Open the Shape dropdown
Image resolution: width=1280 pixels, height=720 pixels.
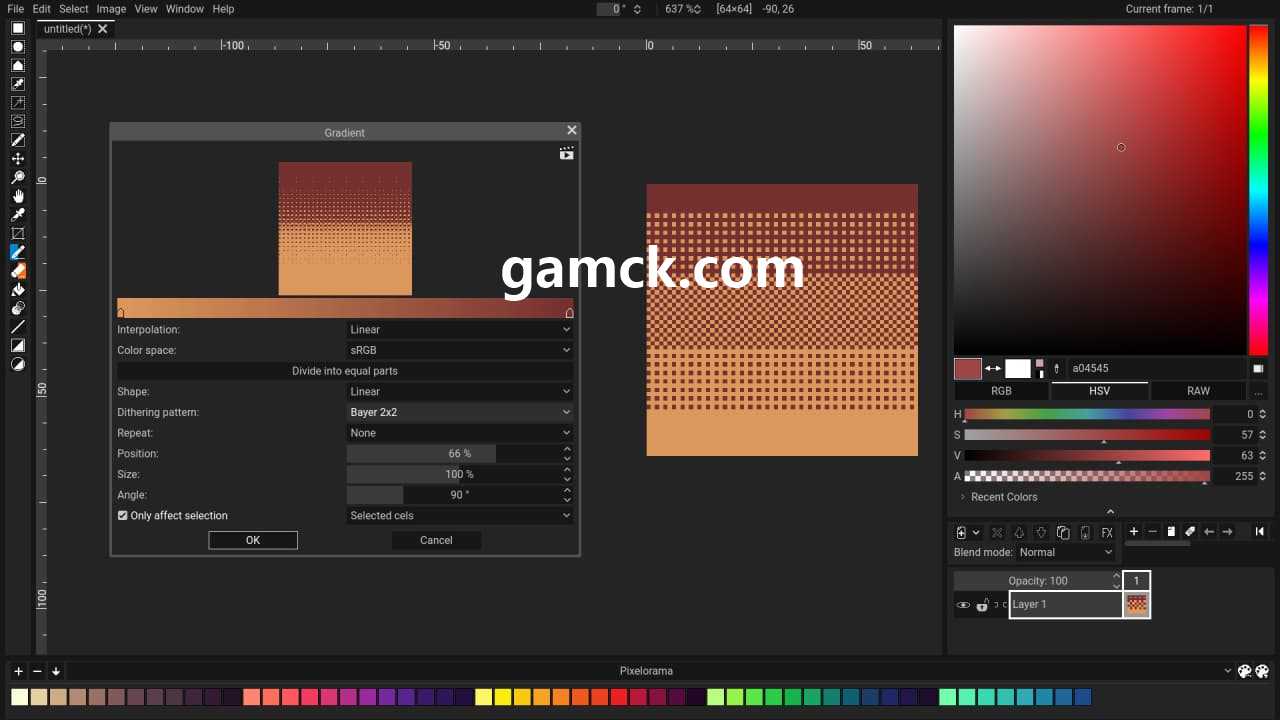tap(460, 392)
